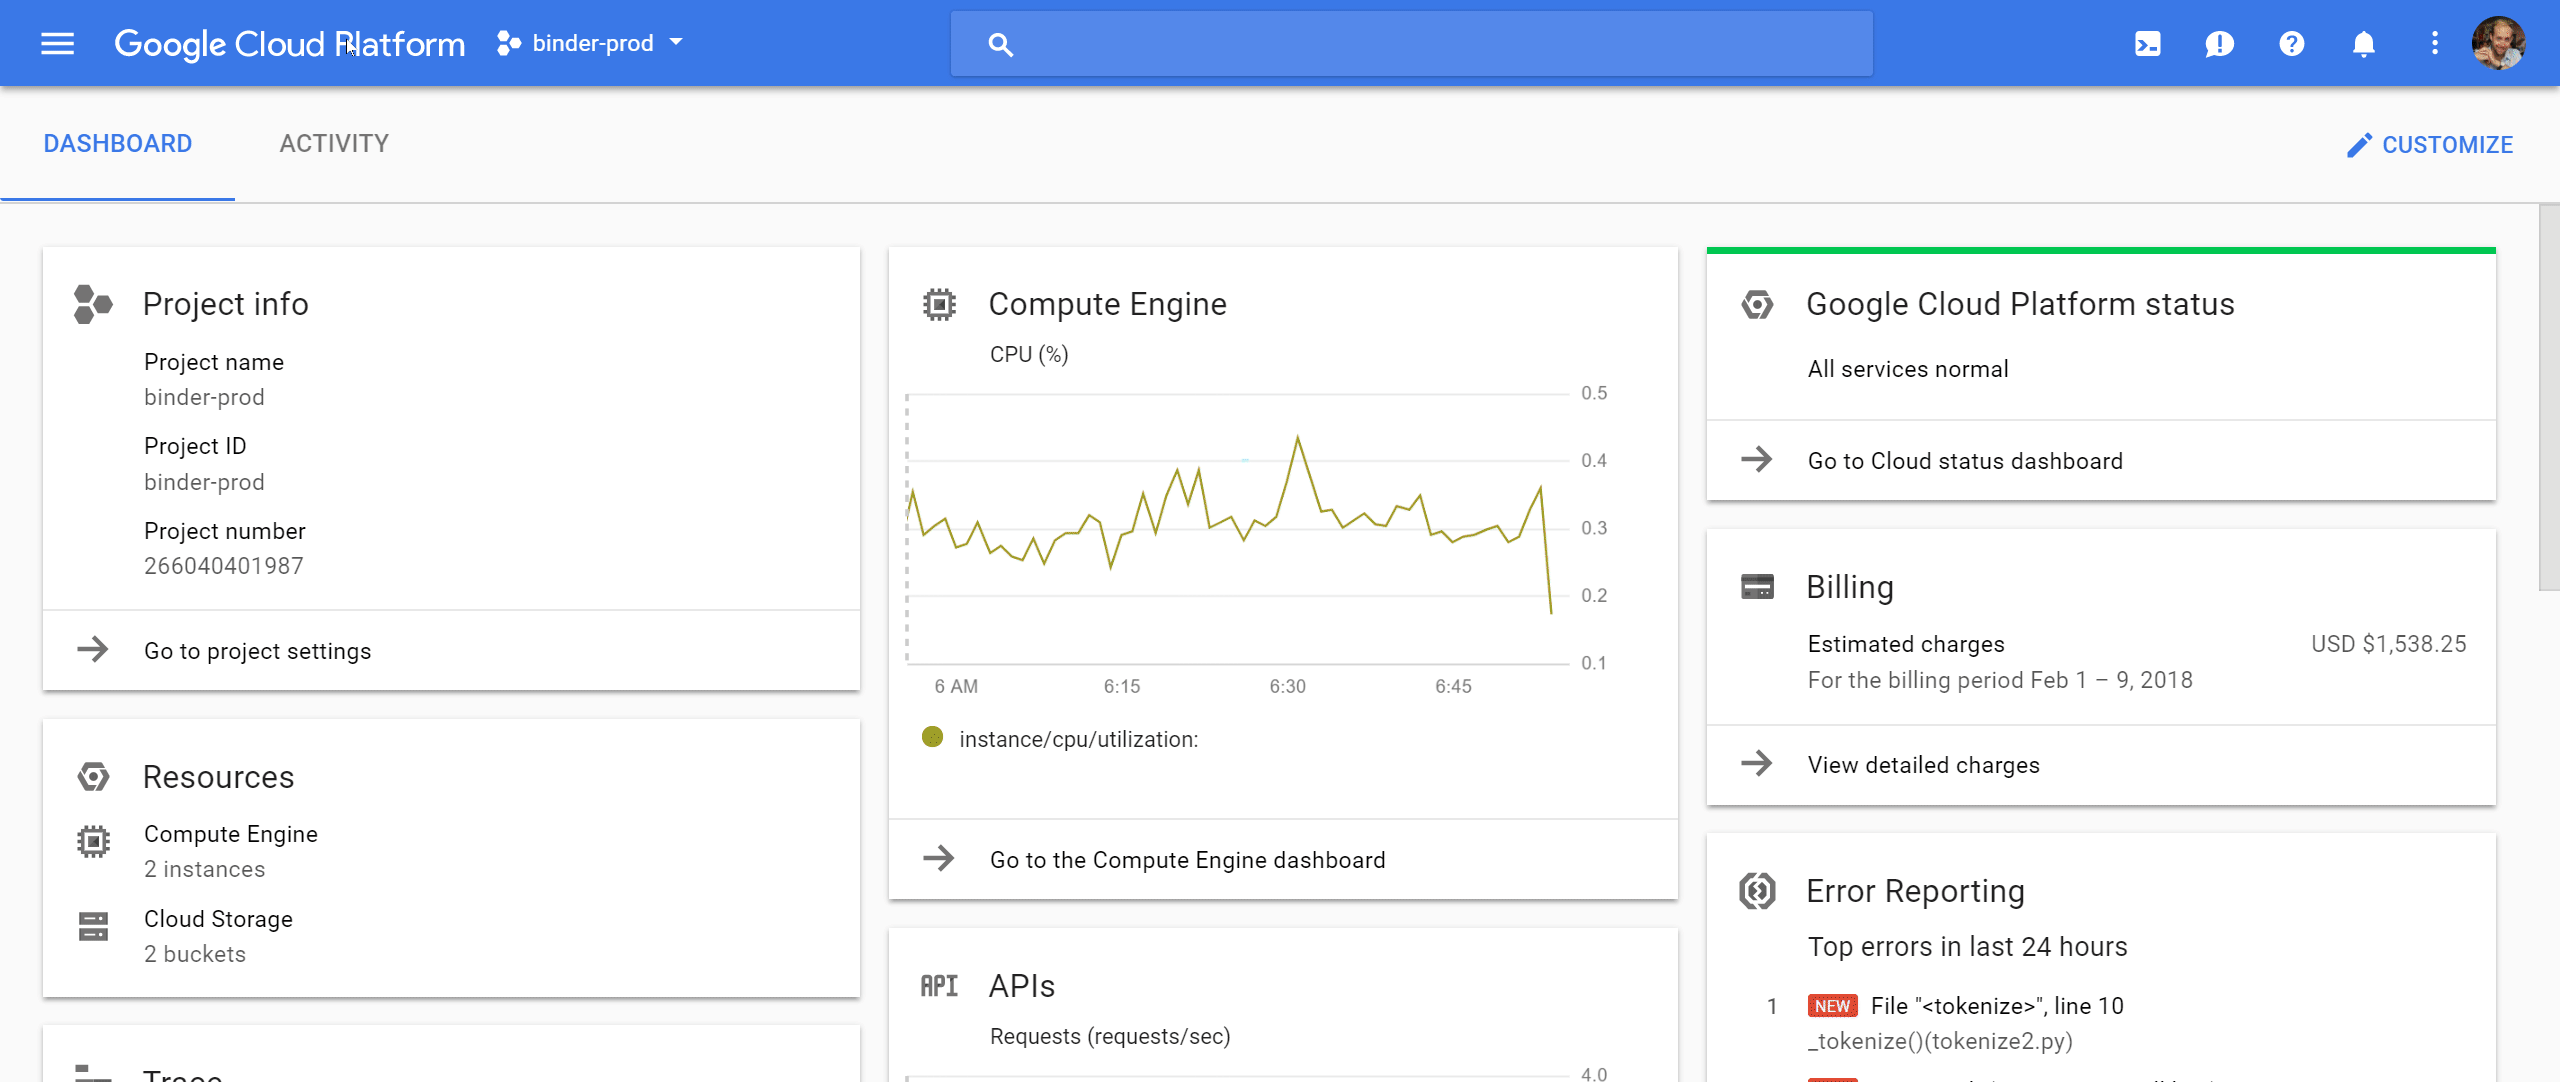The image size is (2560, 1082).
Task: Click the instance/cpu/utilization legend color dot
Action: (932, 738)
